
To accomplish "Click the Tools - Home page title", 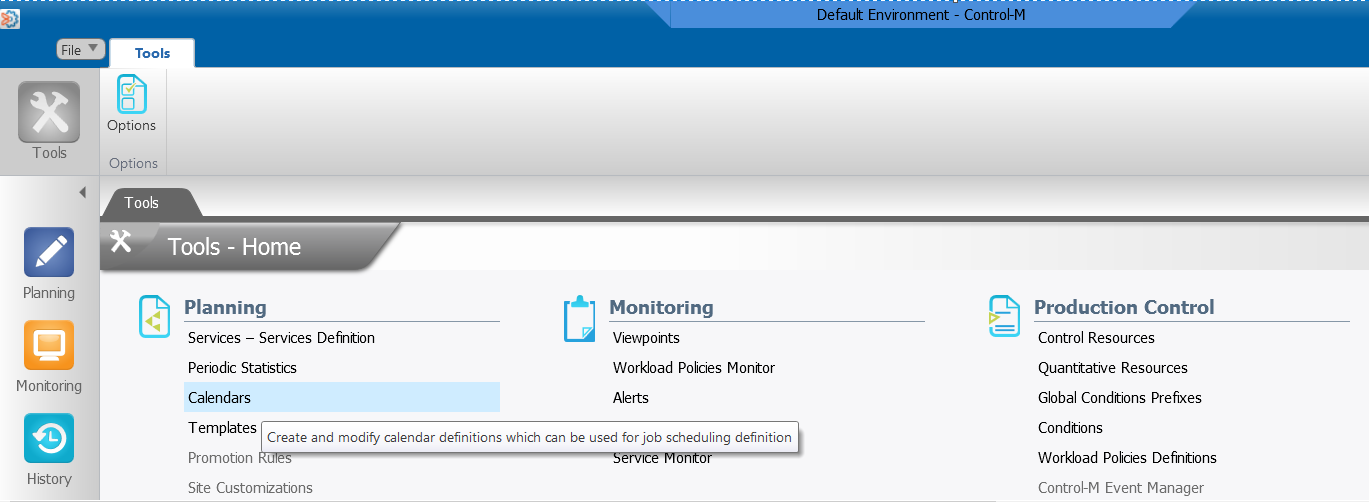I will point(234,247).
